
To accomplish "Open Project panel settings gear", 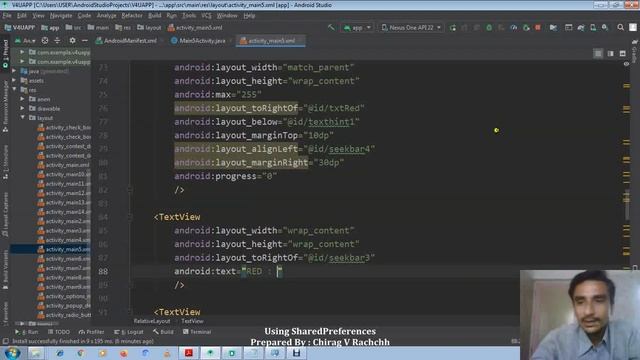I will click(72, 41).
